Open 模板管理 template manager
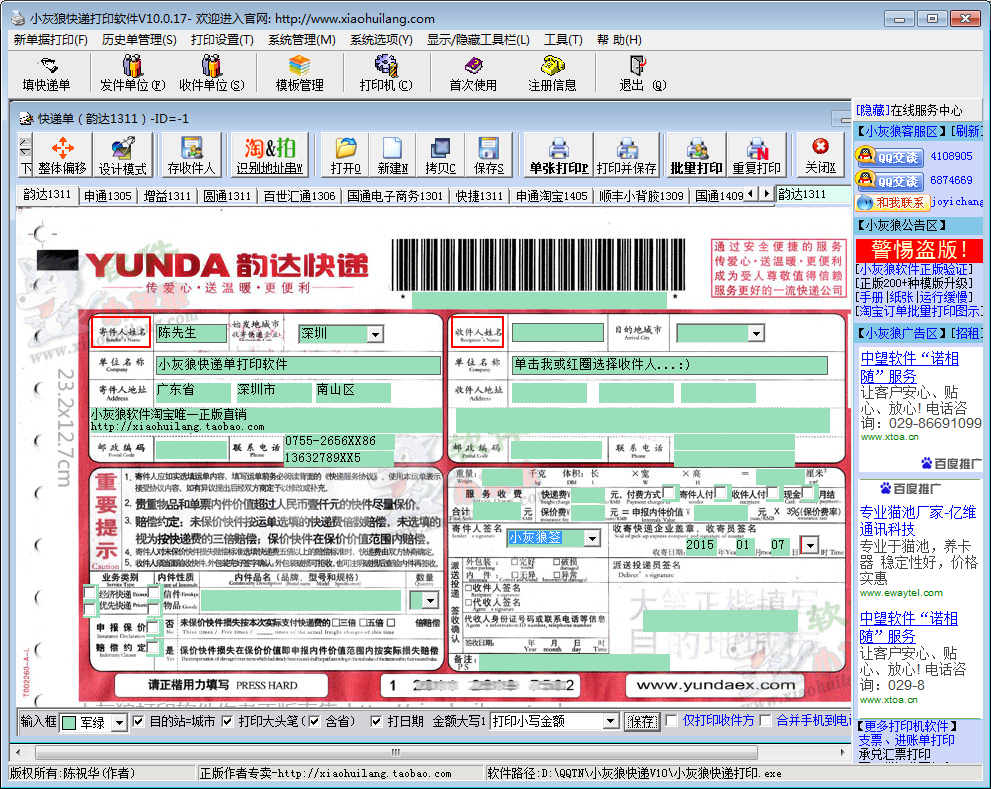 coord(299,73)
